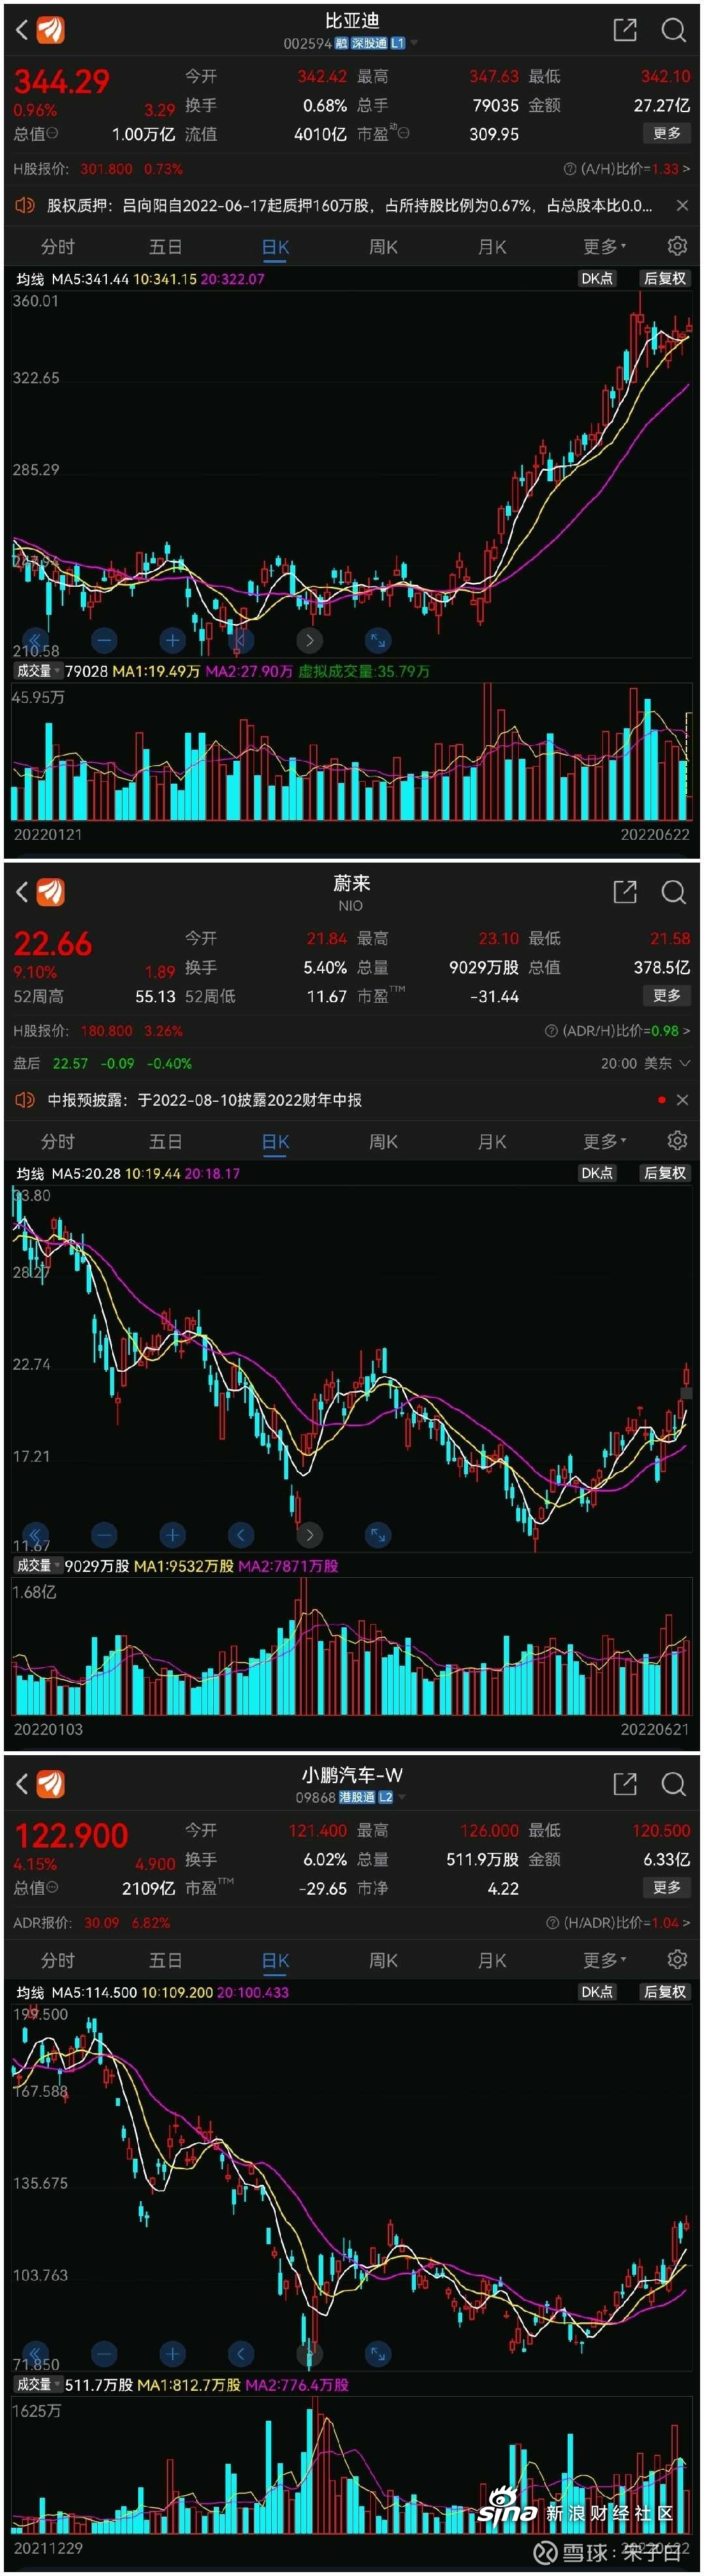Image resolution: width=704 pixels, height=2576 pixels.
Task: Share the 蔚来 NIO stock page
Action: pos(625,892)
